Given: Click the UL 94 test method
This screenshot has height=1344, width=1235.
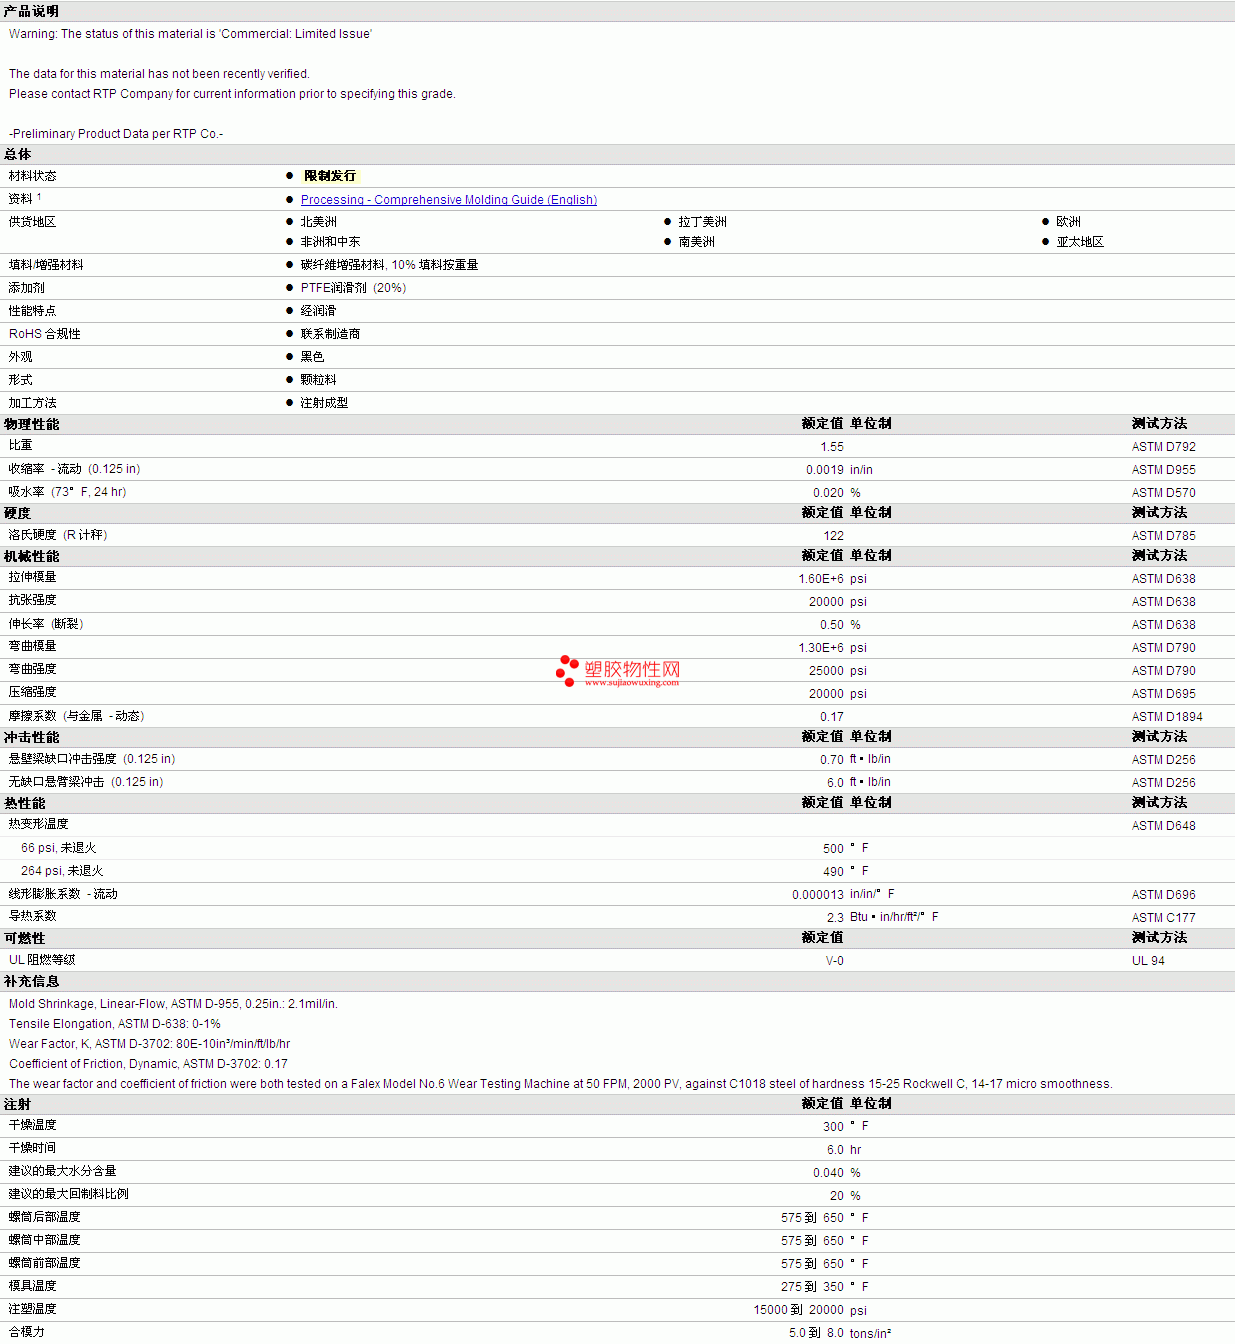Looking at the screenshot, I should (x=1148, y=961).
